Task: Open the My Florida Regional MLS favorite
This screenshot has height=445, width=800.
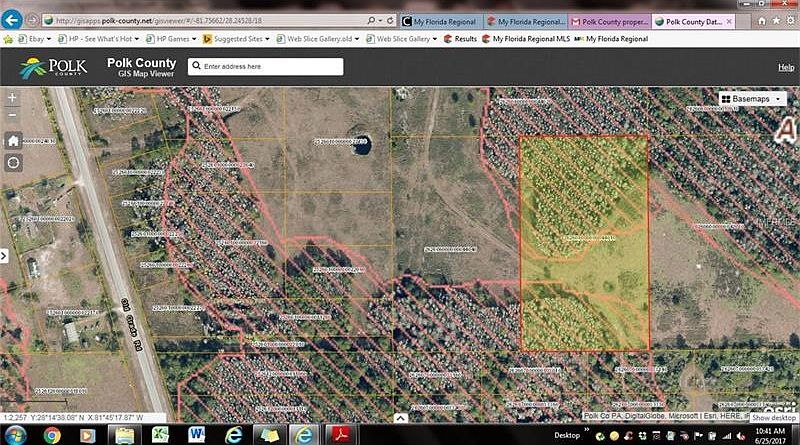Action: pyautogui.click(x=526, y=39)
